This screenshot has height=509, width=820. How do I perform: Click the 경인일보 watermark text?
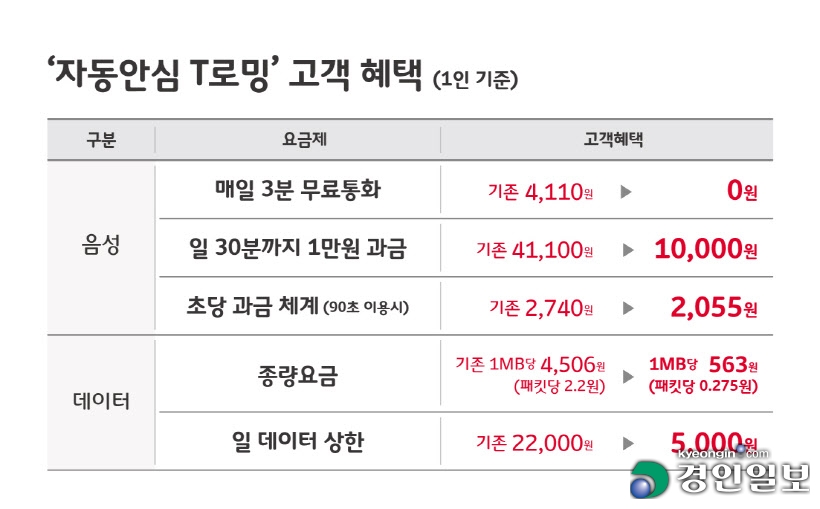coord(743,478)
